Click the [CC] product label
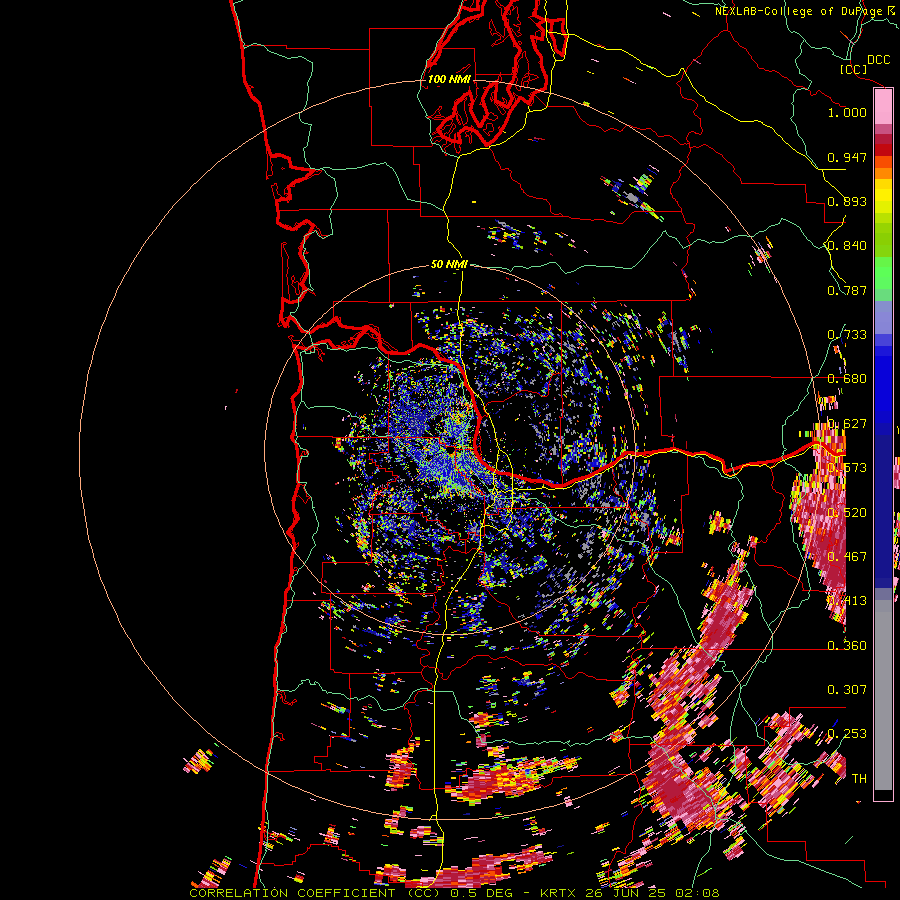Viewport: 900px width, 900px height. pyautogui.click(x=854, y=69)
